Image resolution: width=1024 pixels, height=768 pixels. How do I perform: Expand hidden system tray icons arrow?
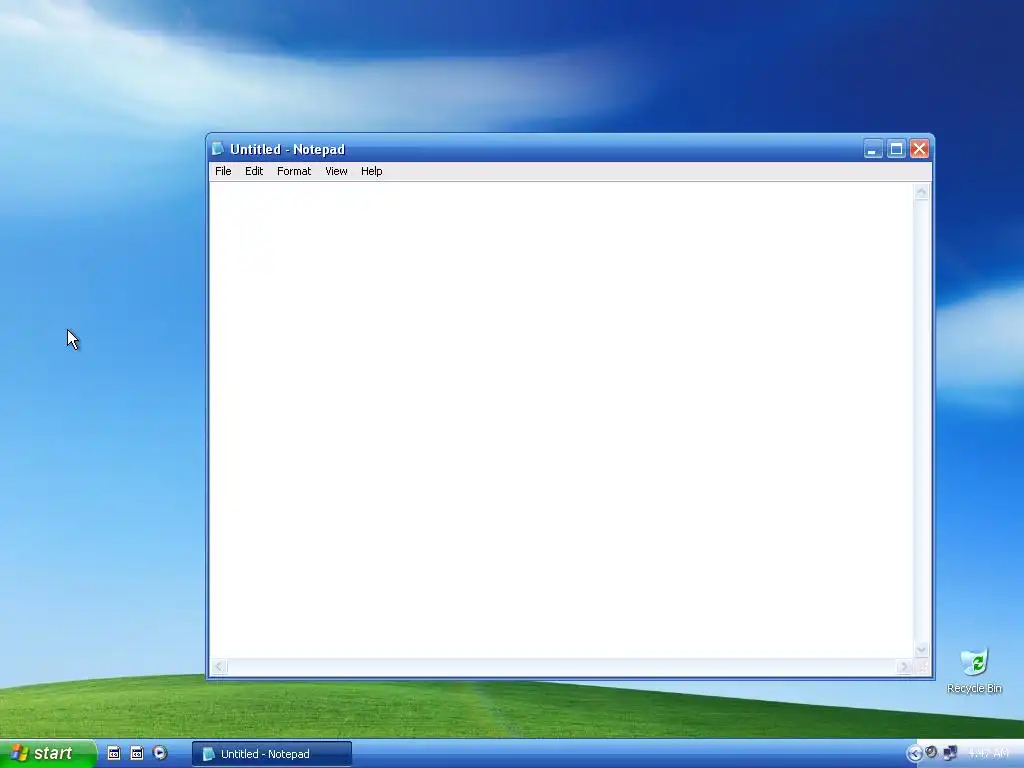(914, 754)
